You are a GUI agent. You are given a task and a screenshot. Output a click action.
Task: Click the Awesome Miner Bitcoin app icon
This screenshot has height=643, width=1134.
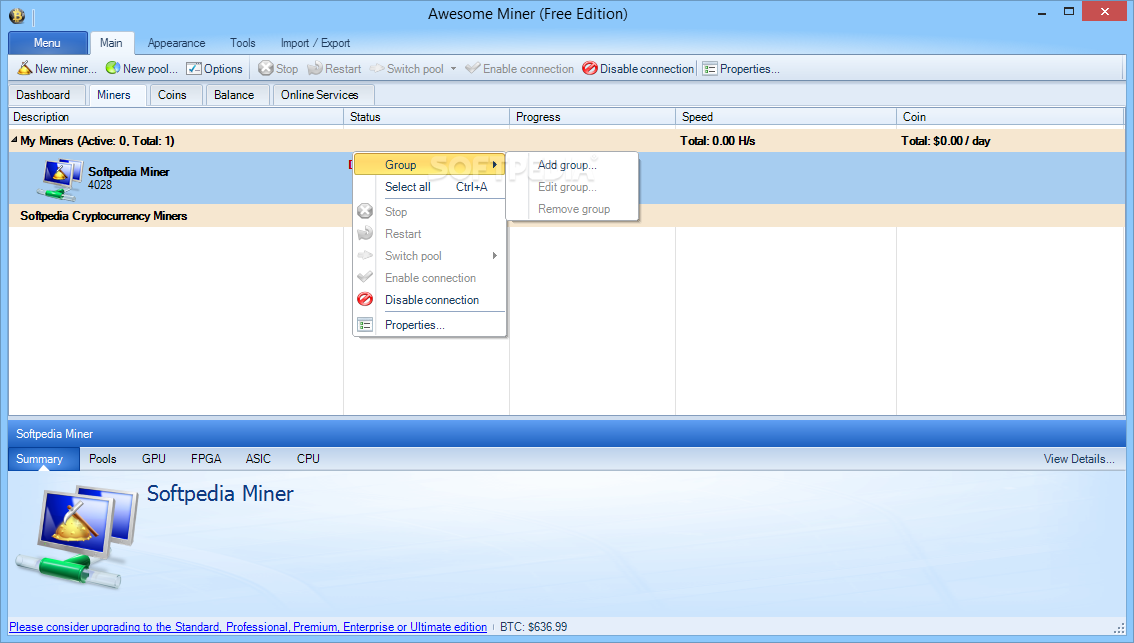tap(17, 15)
